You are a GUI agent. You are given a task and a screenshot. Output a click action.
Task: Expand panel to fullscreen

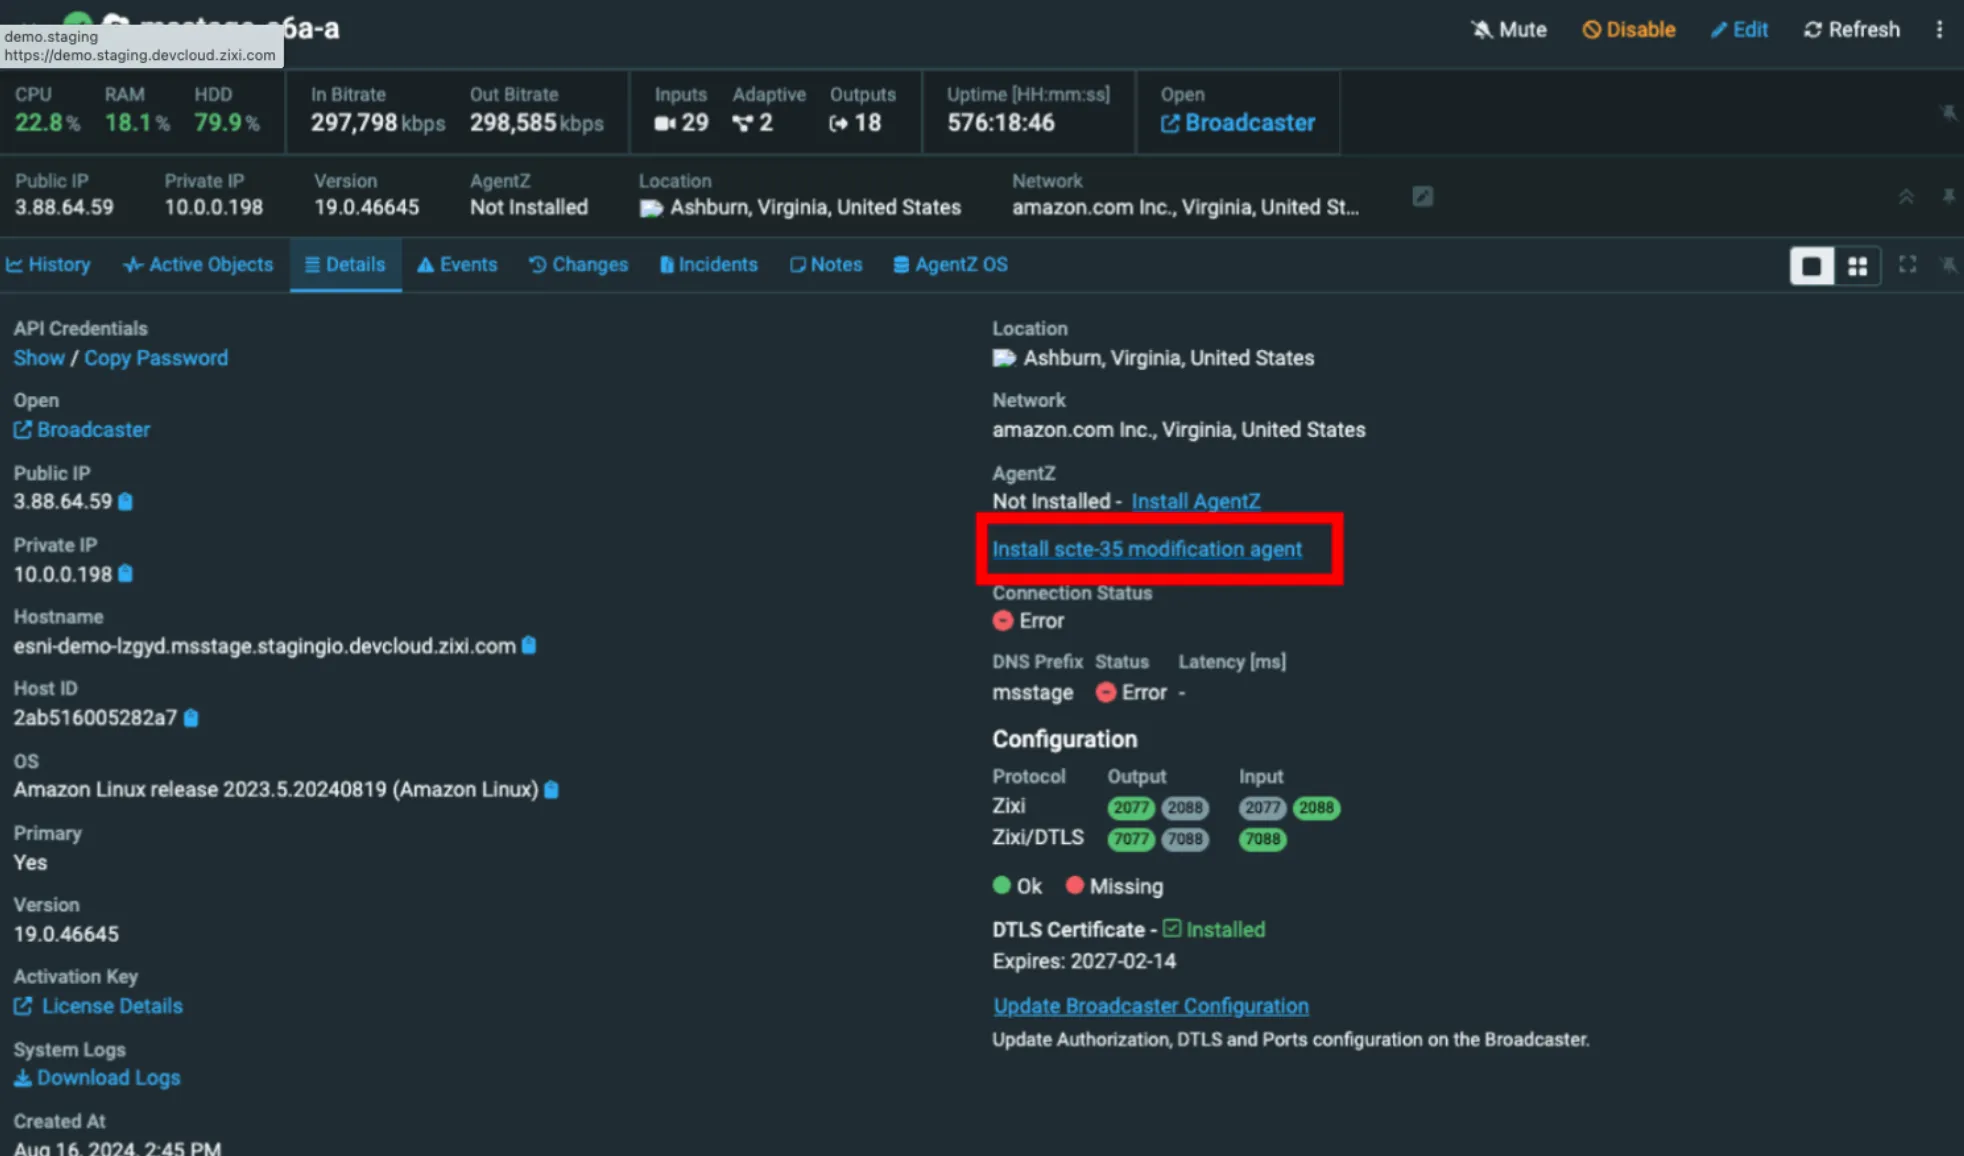[1907, 264]
